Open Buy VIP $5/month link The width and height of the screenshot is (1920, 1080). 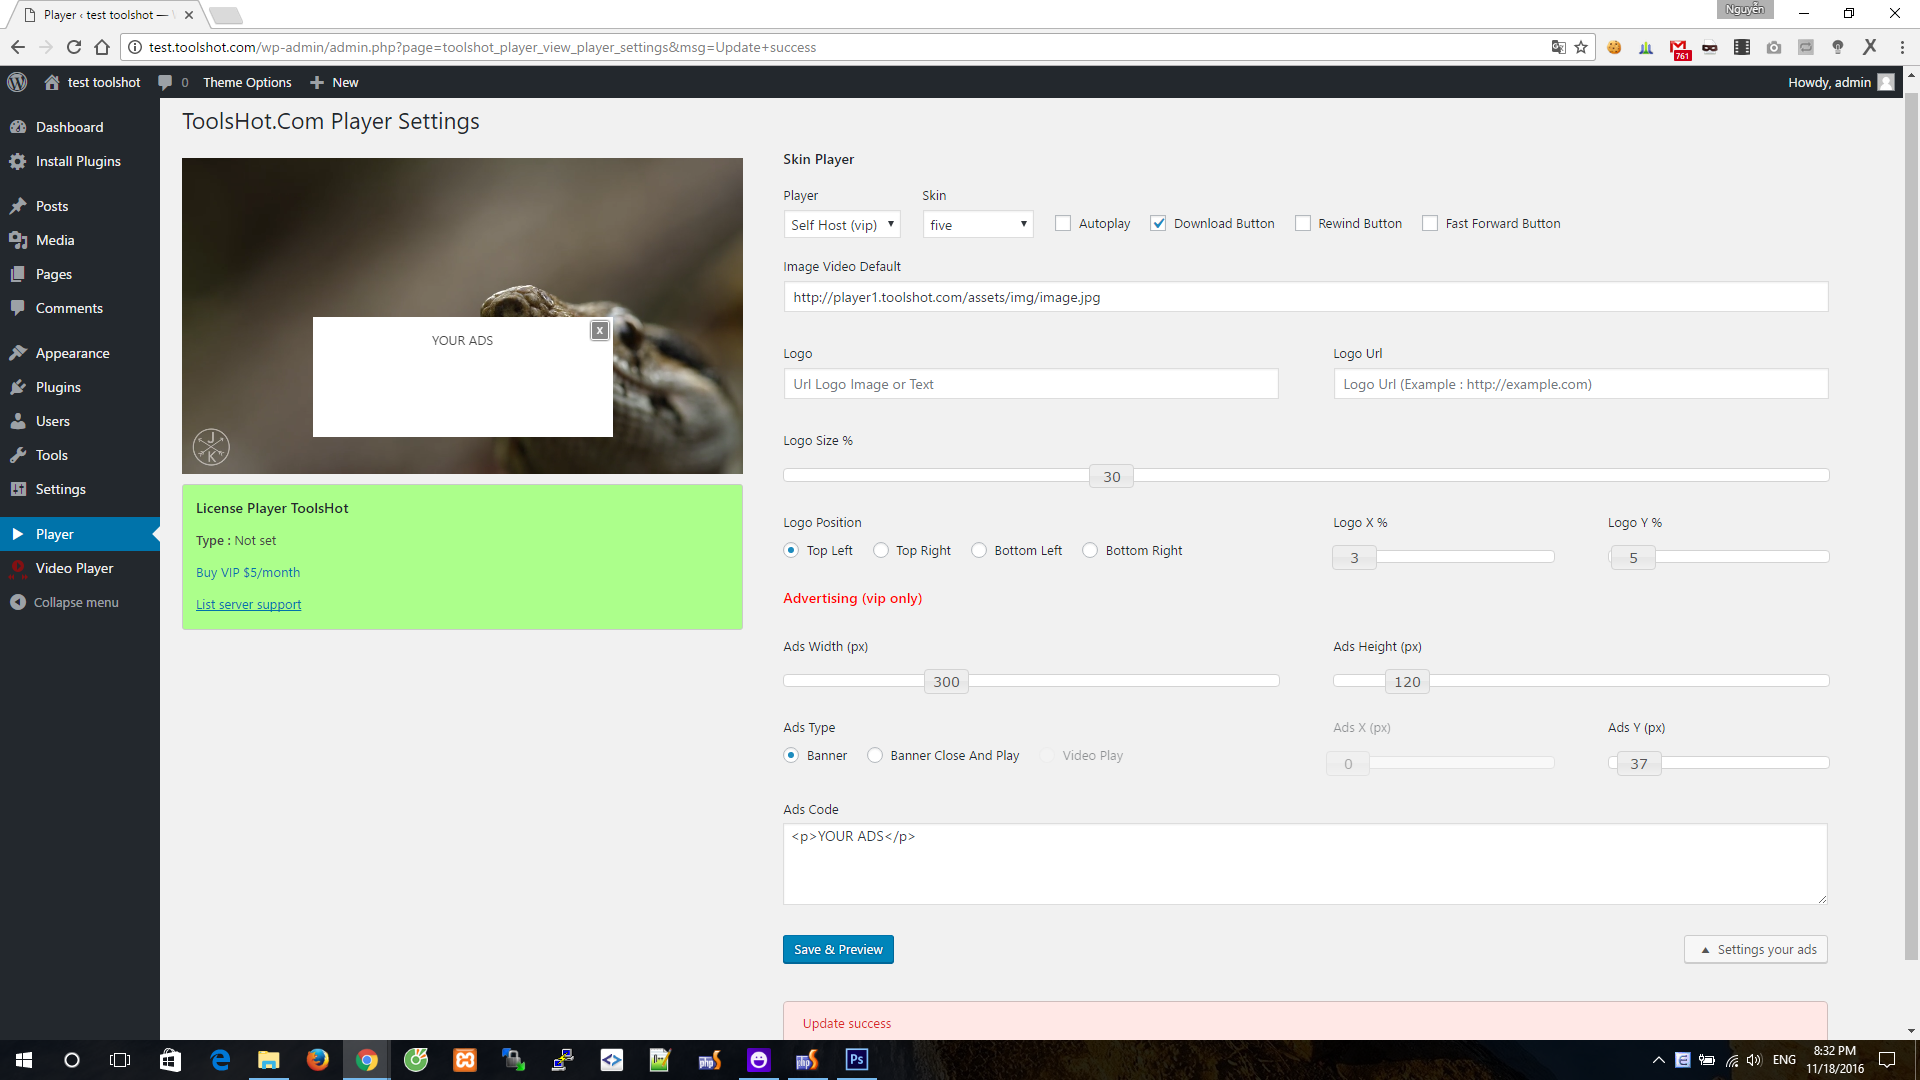click(248, 572)
